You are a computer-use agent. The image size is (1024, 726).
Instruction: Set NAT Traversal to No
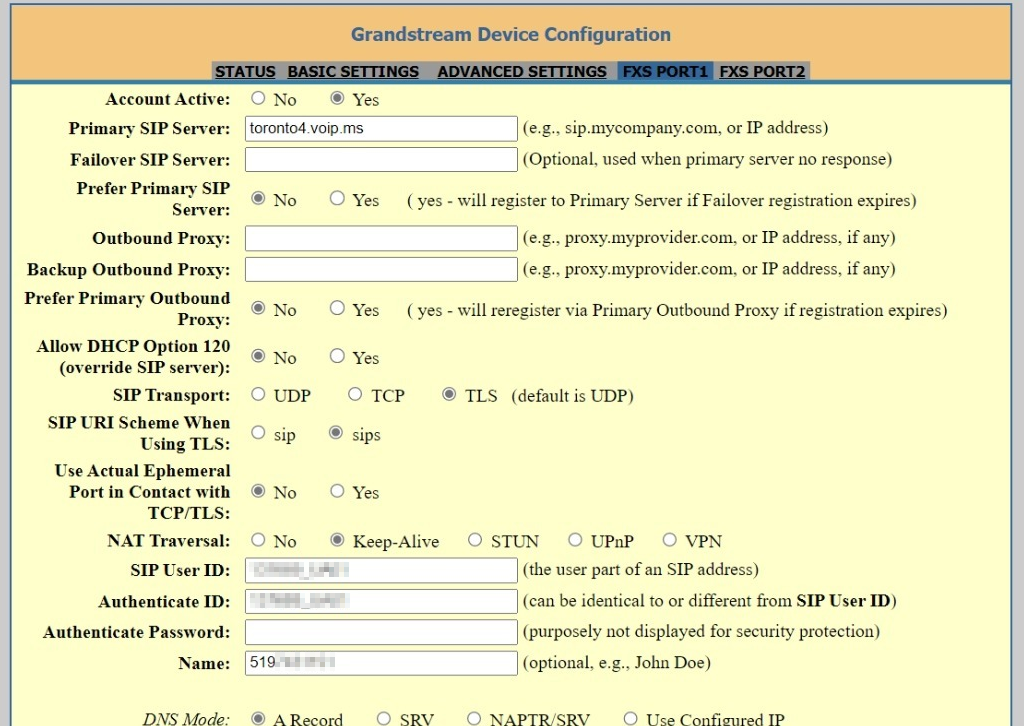pos(259,539)
